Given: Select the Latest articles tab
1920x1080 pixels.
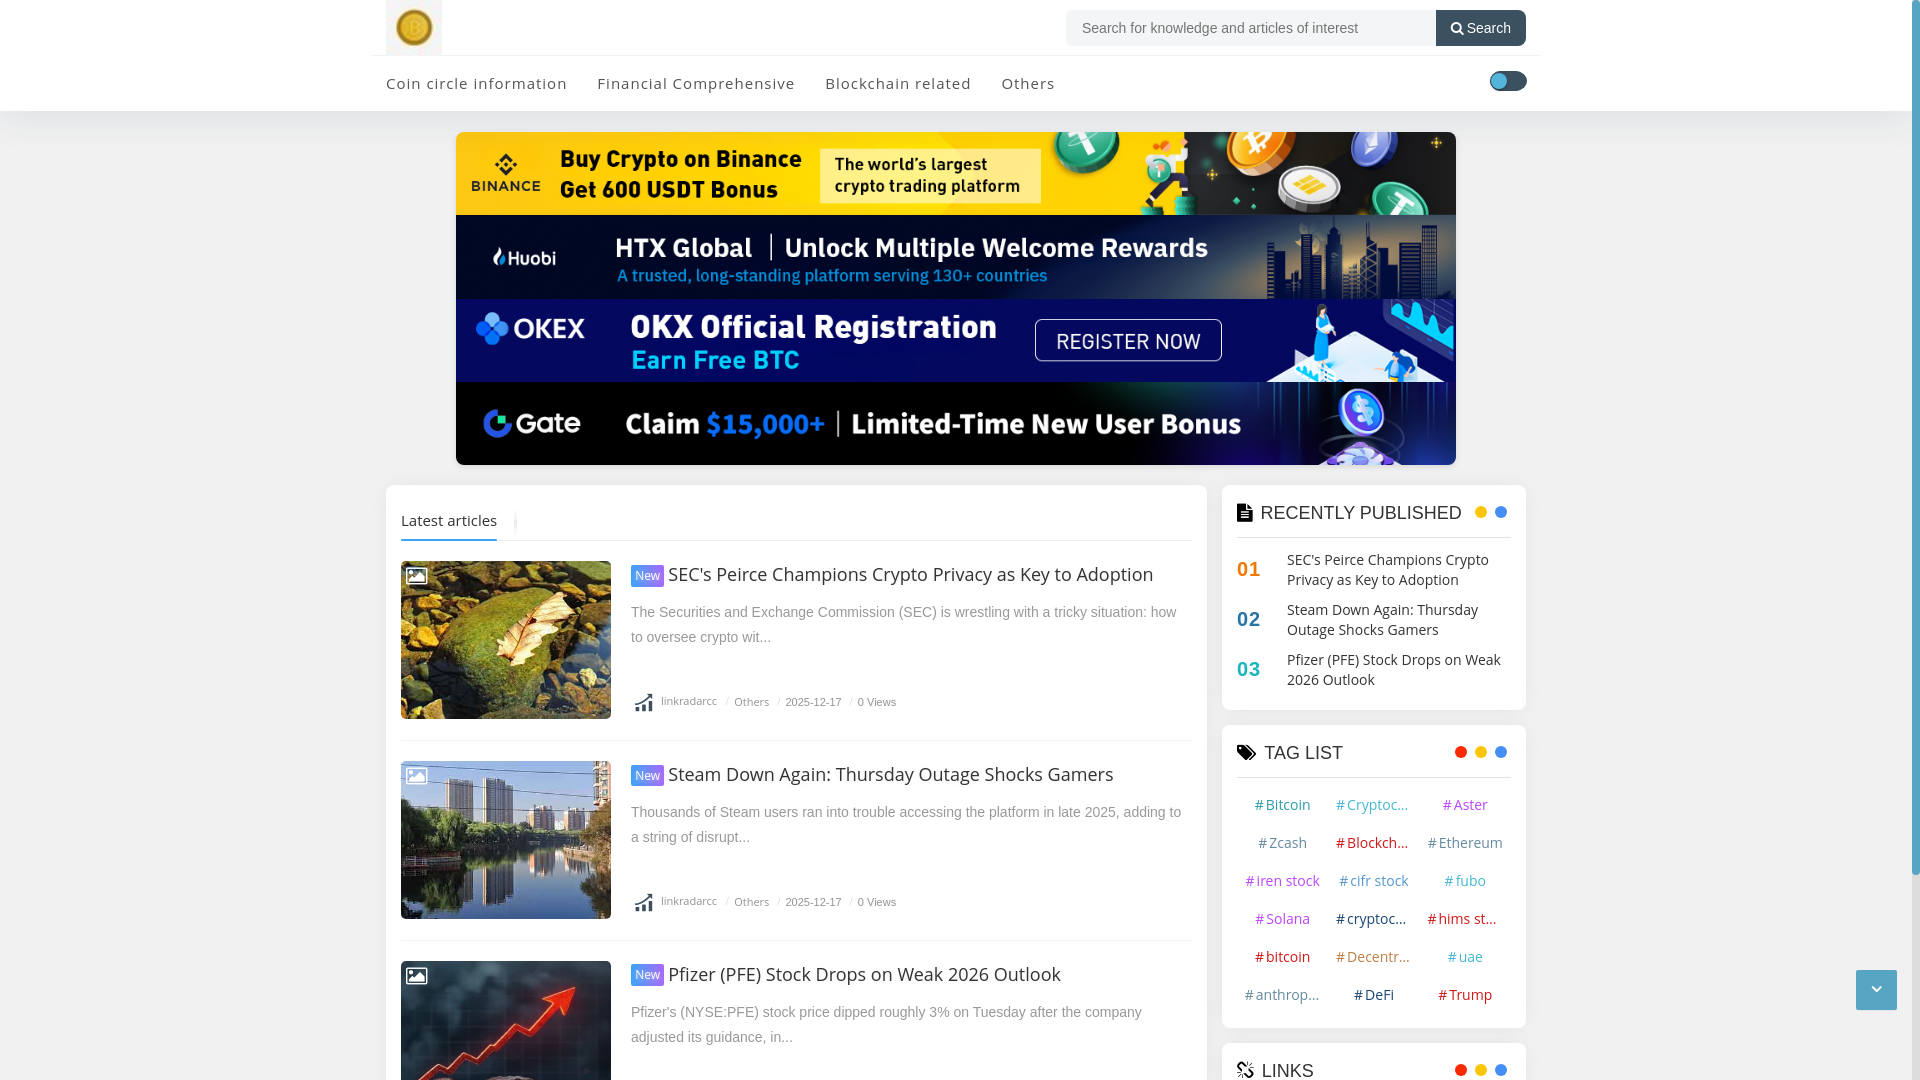Looking at the screenshot, I should [x=449, y=520].
